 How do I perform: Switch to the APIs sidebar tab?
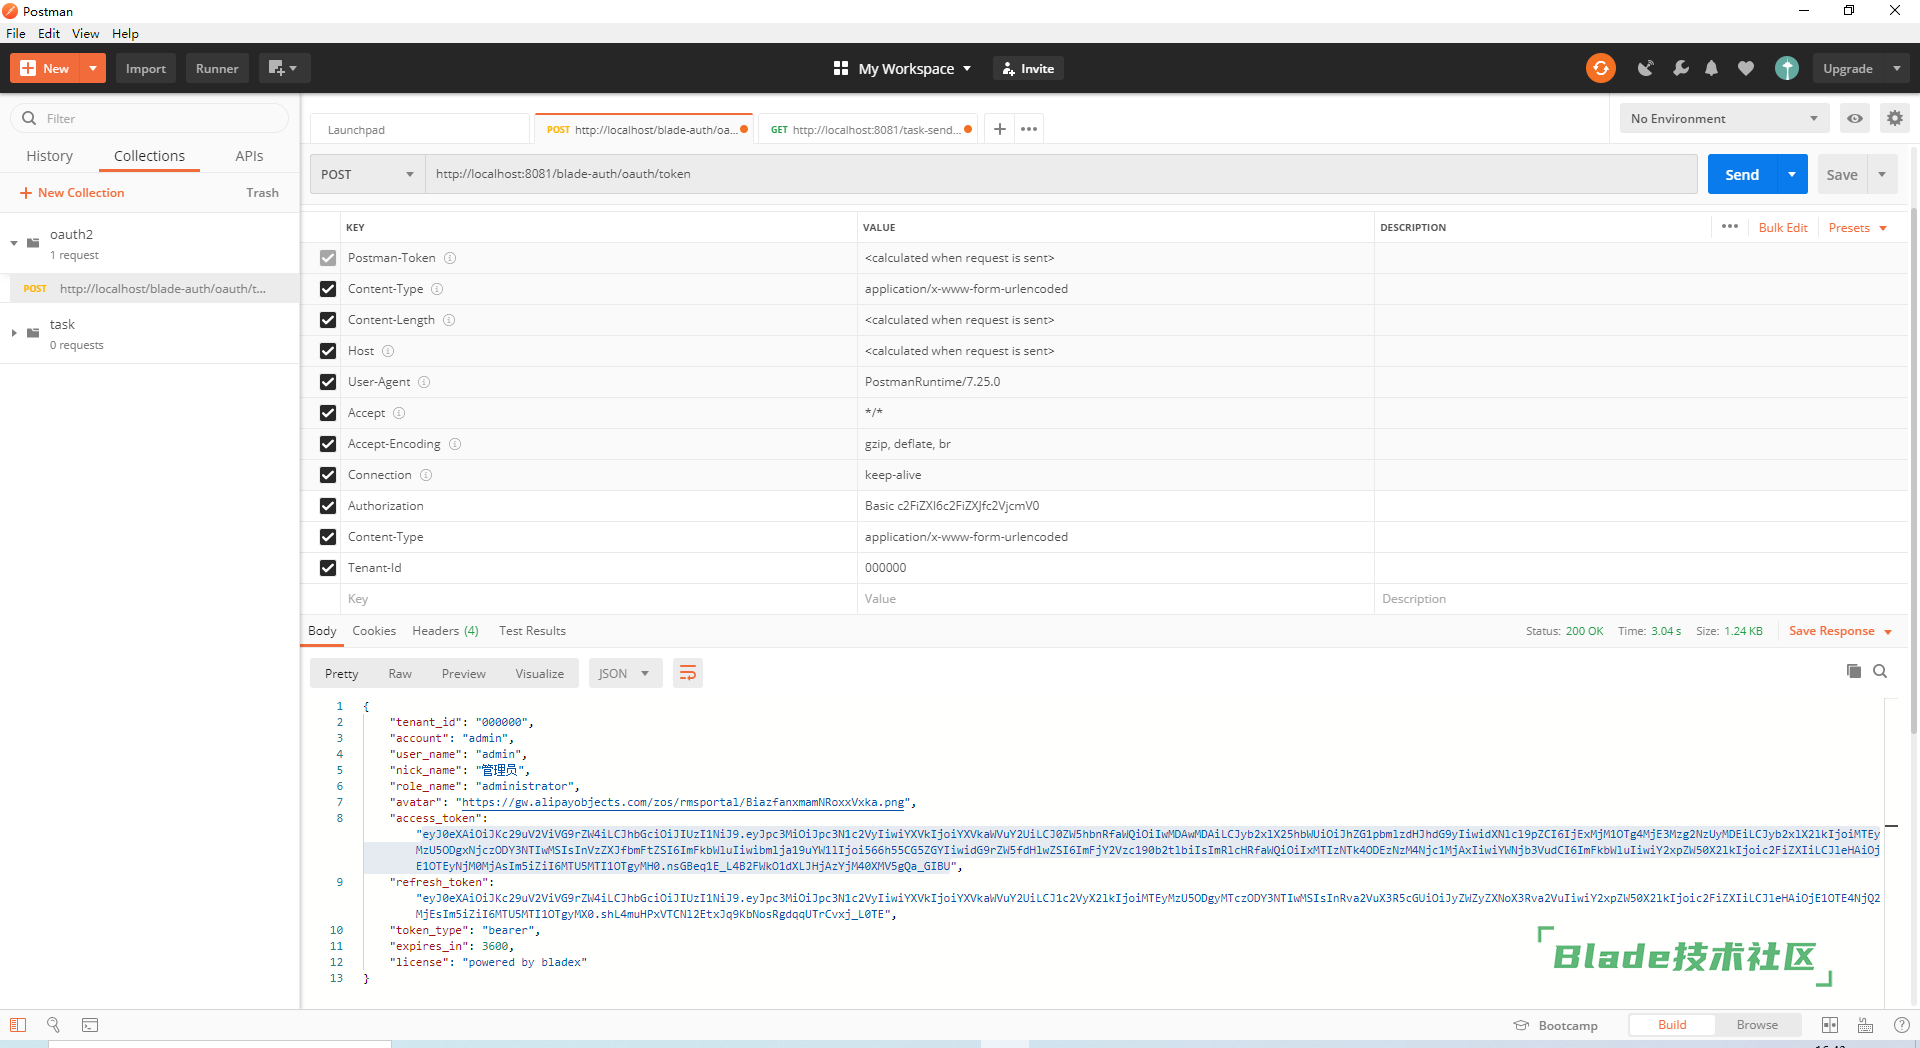click(x=249, y=156)
